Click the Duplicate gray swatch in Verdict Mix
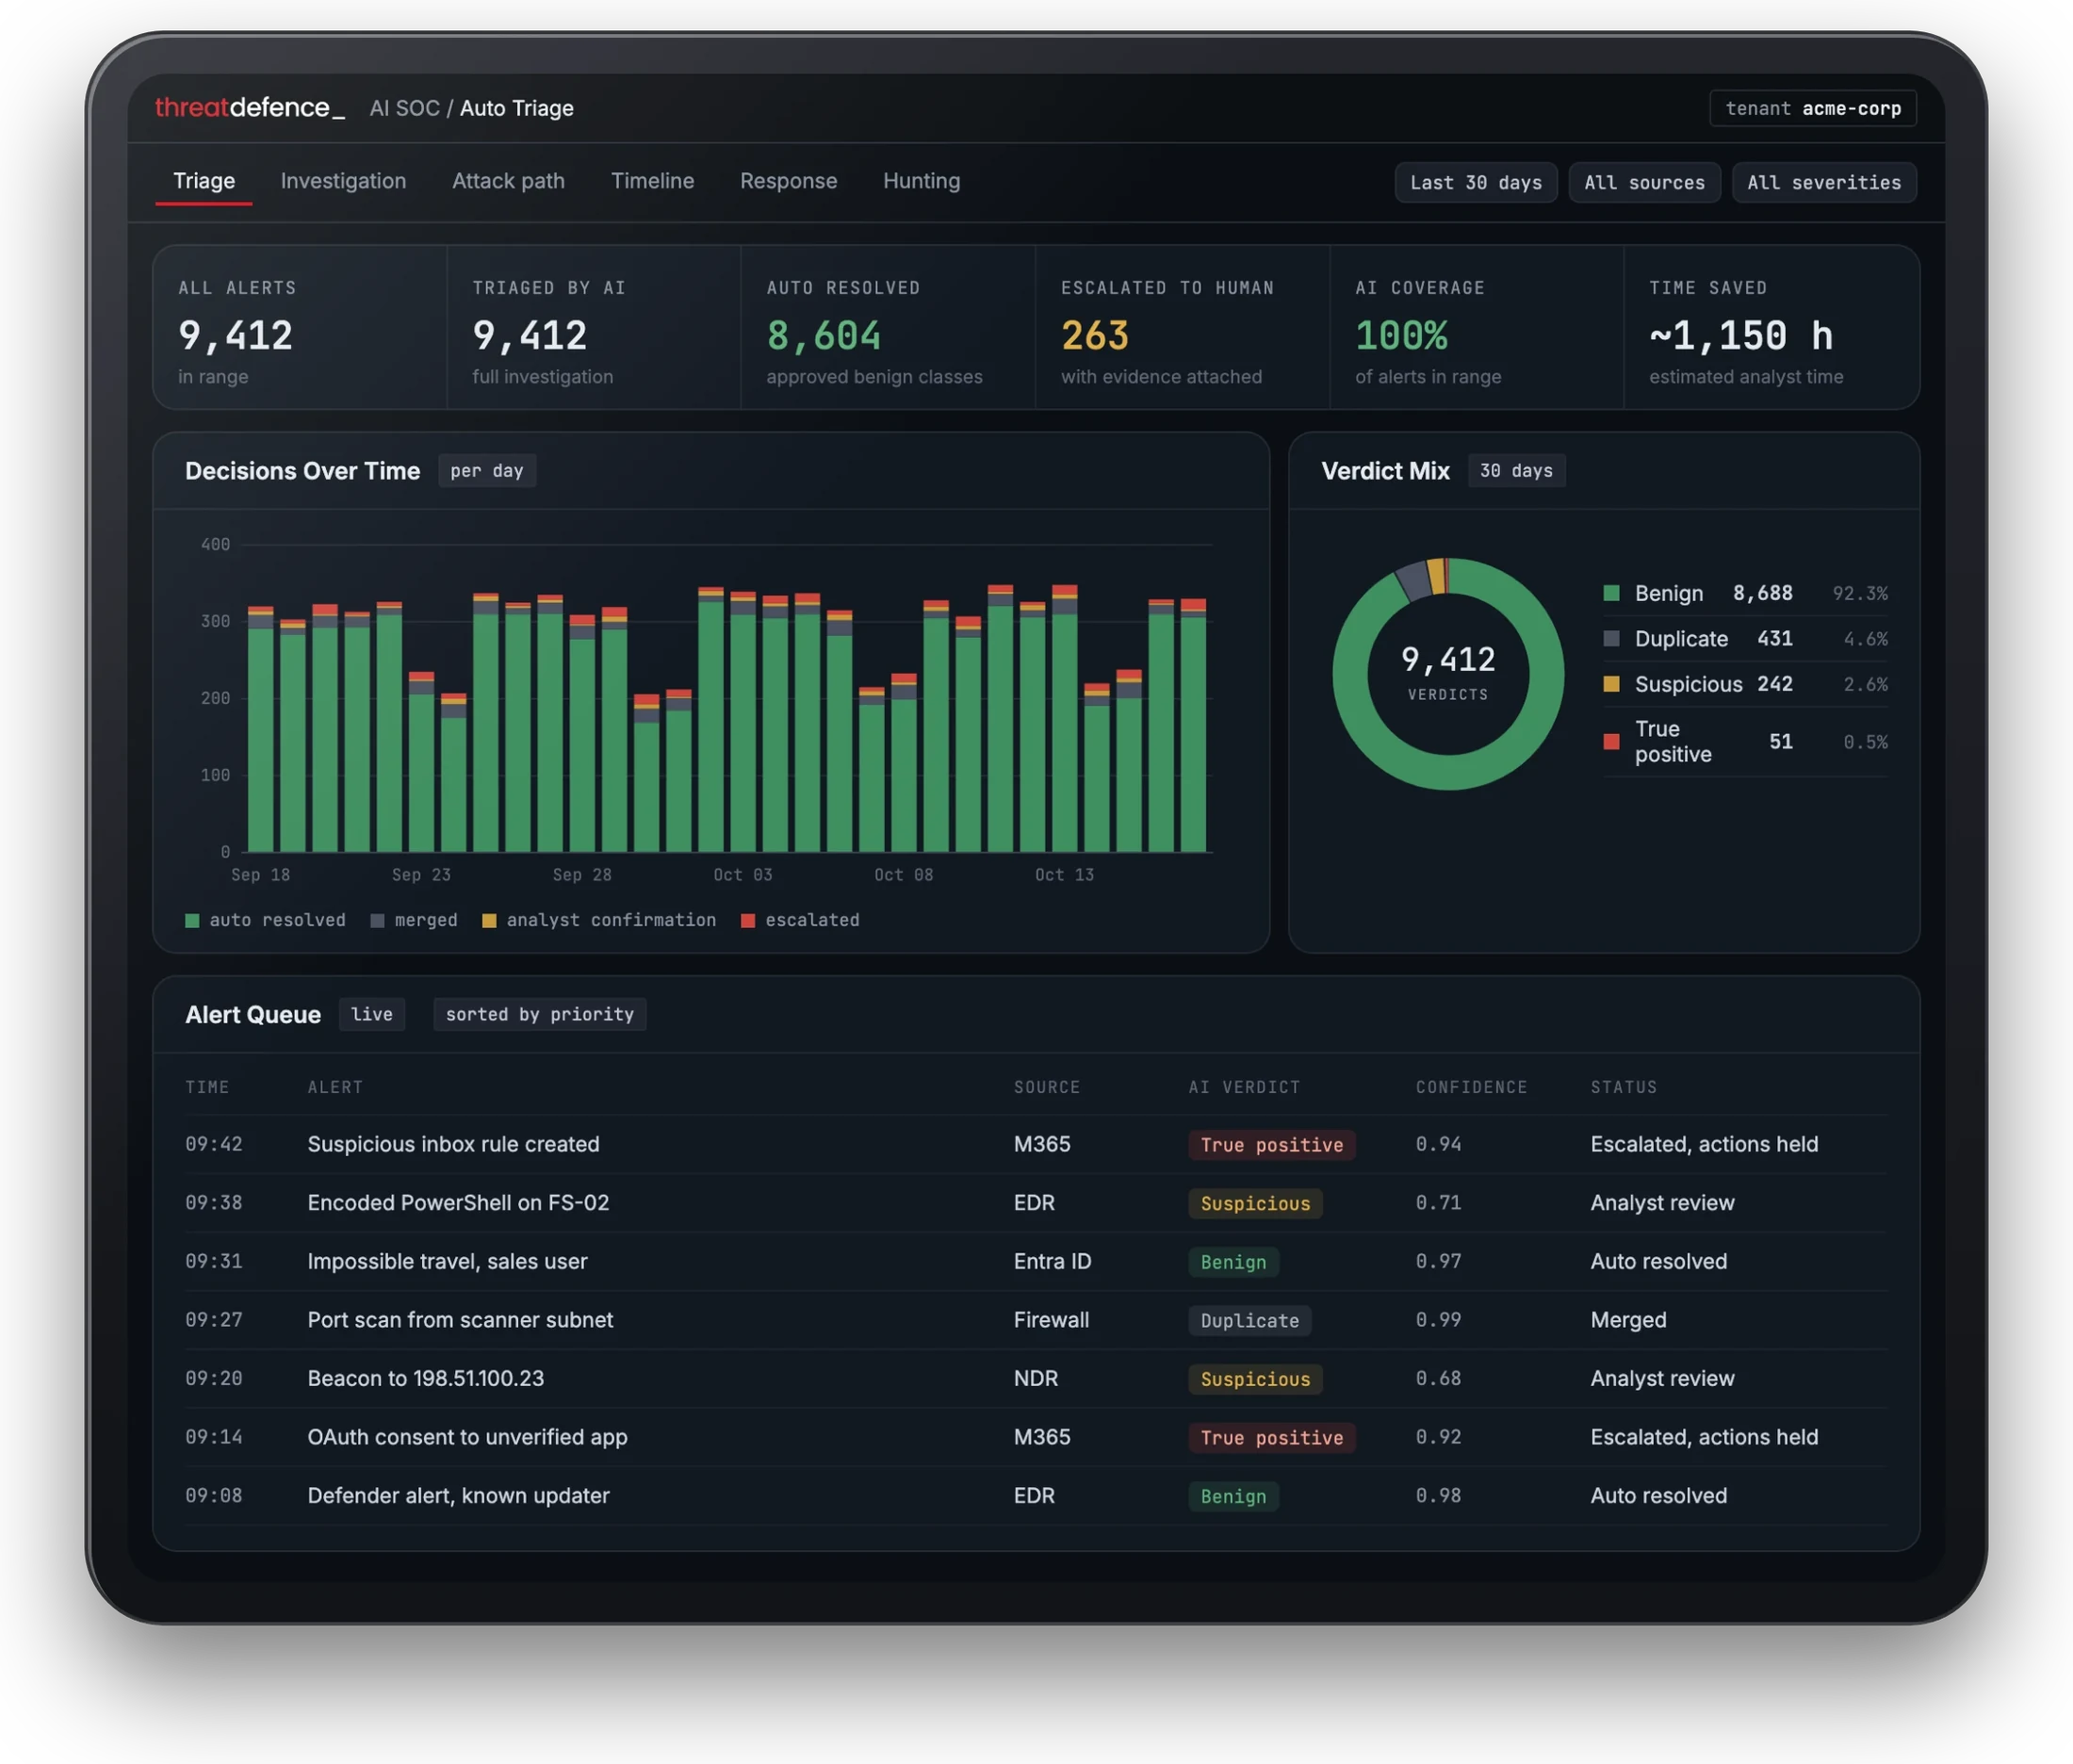Image resolution: width=2073 pixels, height=1764 pixels. 1611,638
